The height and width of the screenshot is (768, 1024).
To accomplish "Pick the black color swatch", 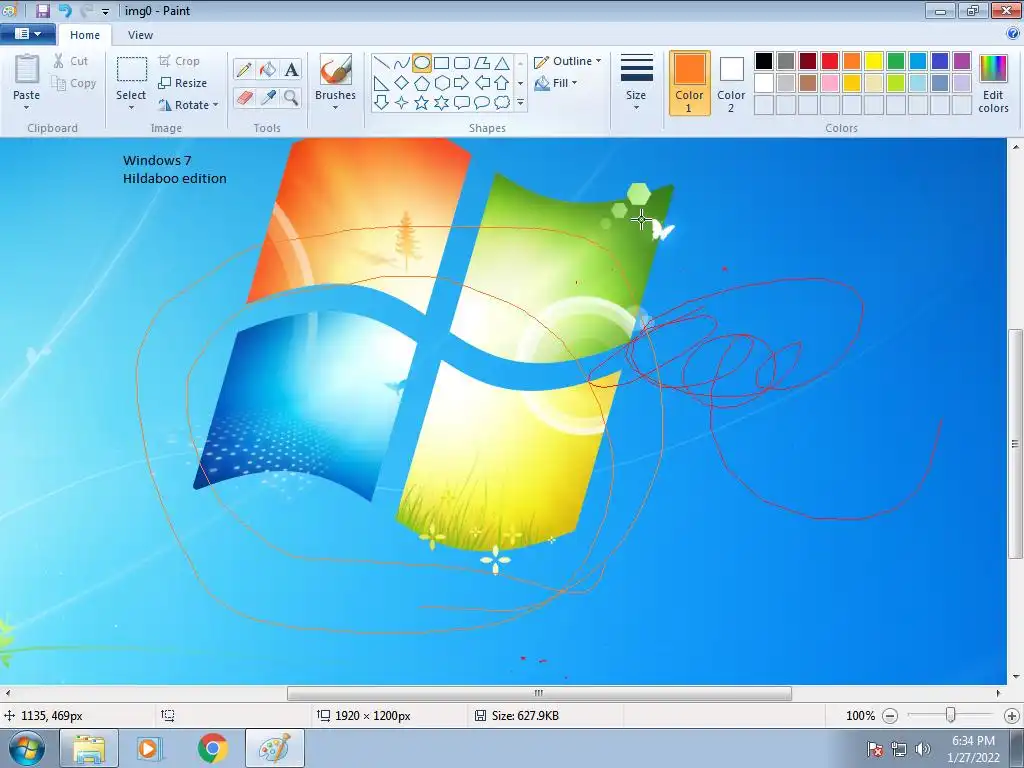I will point(763,61).
